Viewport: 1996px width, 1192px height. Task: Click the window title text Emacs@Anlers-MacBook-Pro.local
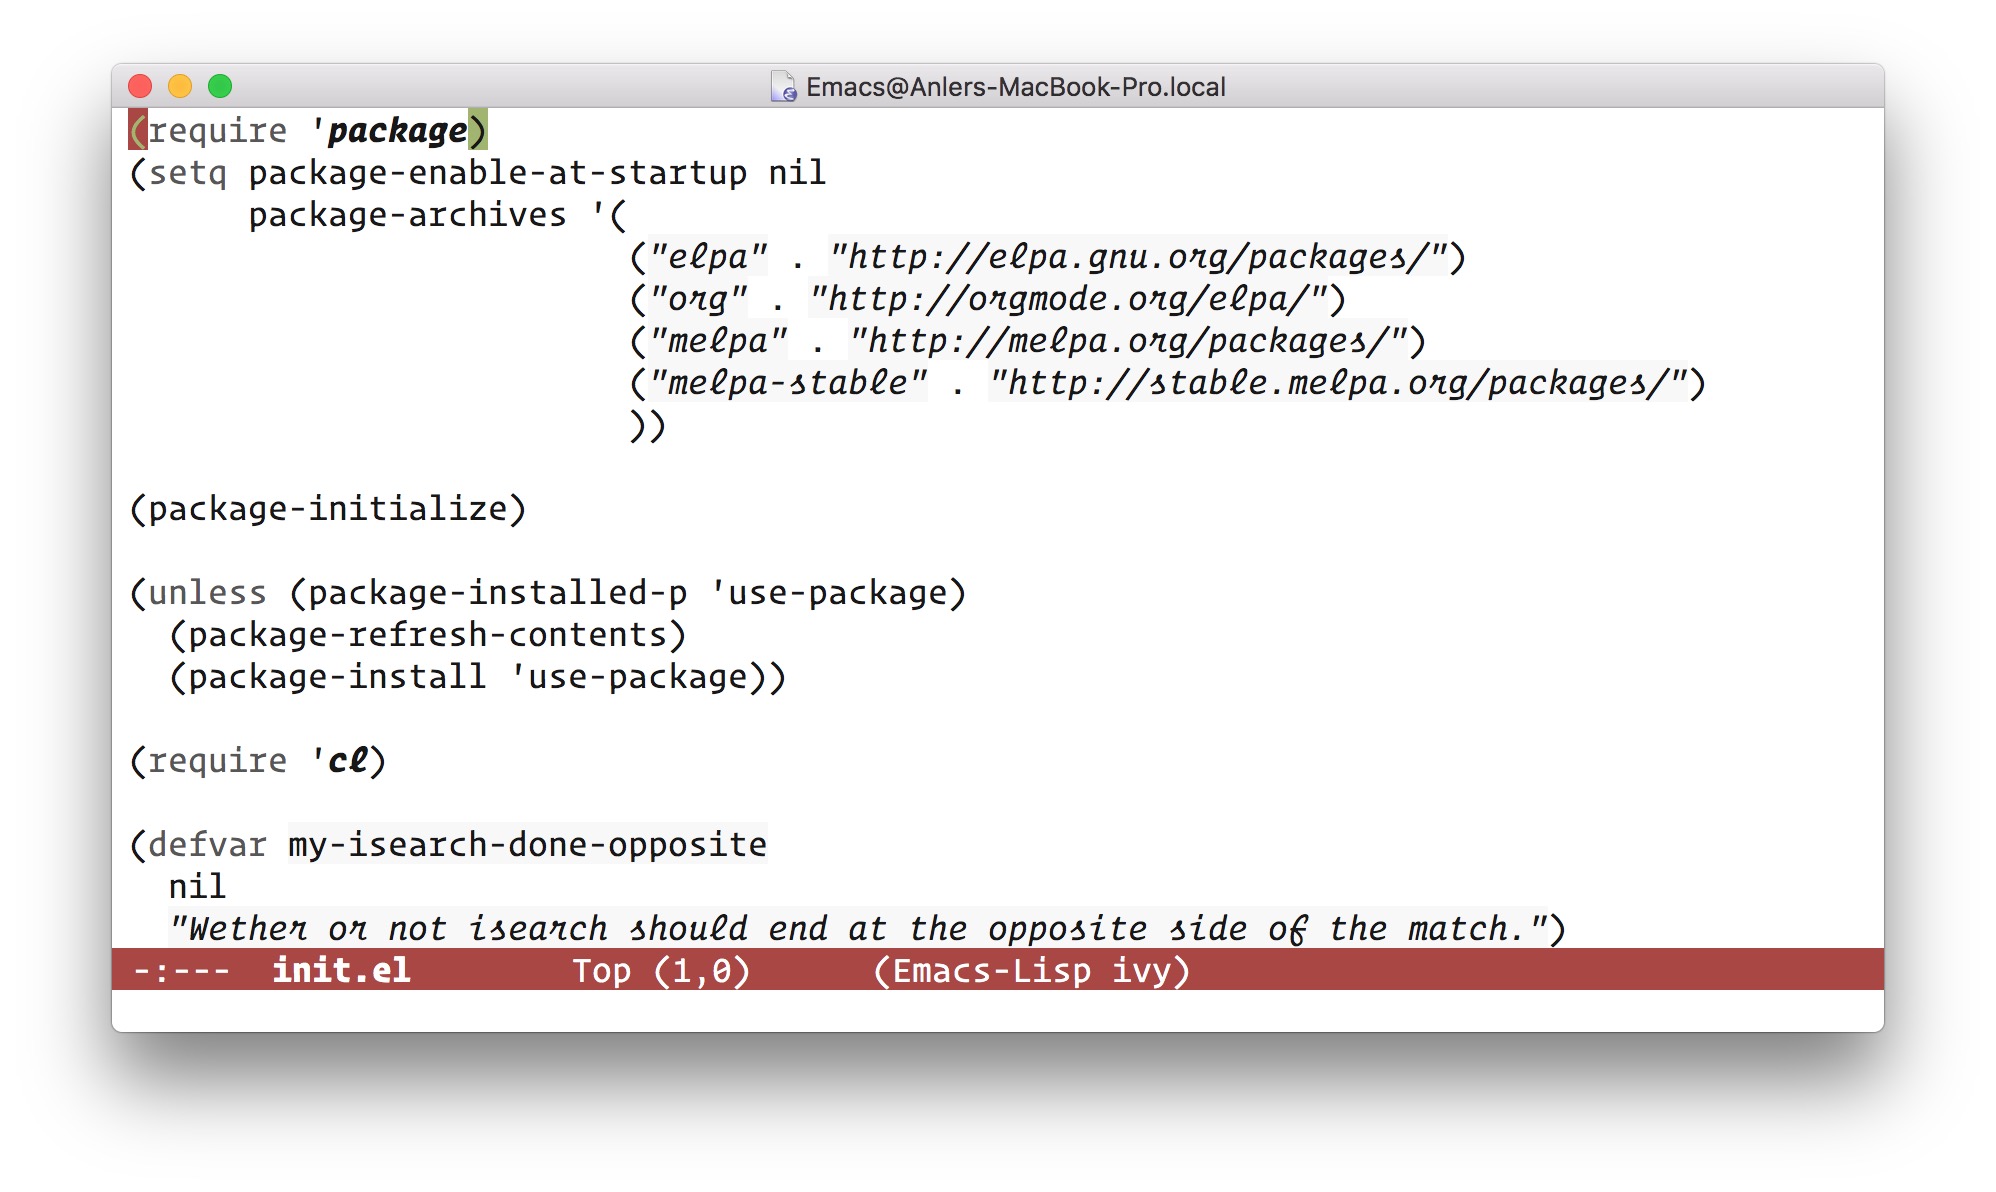1015,87
